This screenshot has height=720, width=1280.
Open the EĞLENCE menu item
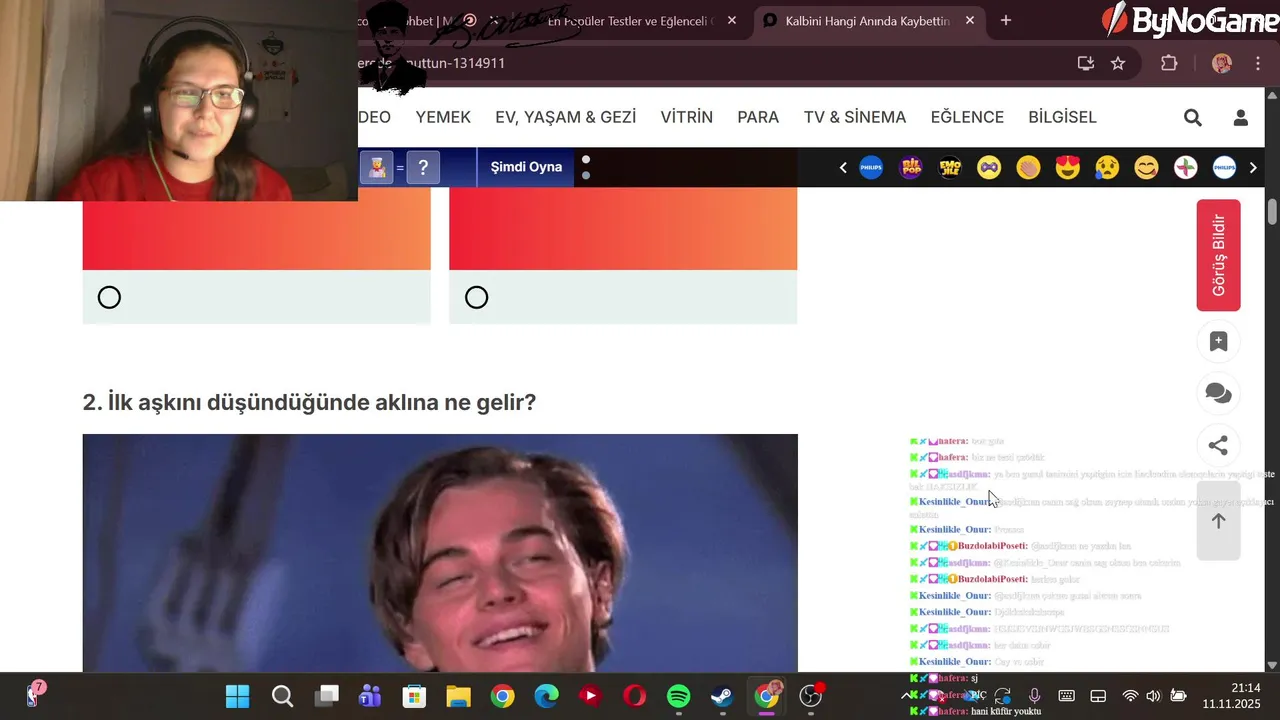pyautogui.click(x=967, y=117)
